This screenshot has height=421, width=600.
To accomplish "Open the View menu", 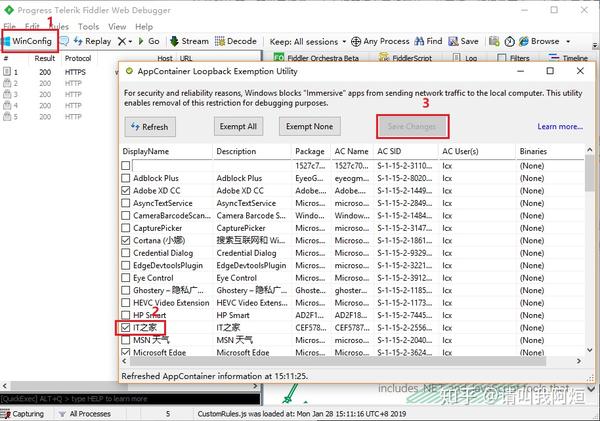I will click(117, 26).
